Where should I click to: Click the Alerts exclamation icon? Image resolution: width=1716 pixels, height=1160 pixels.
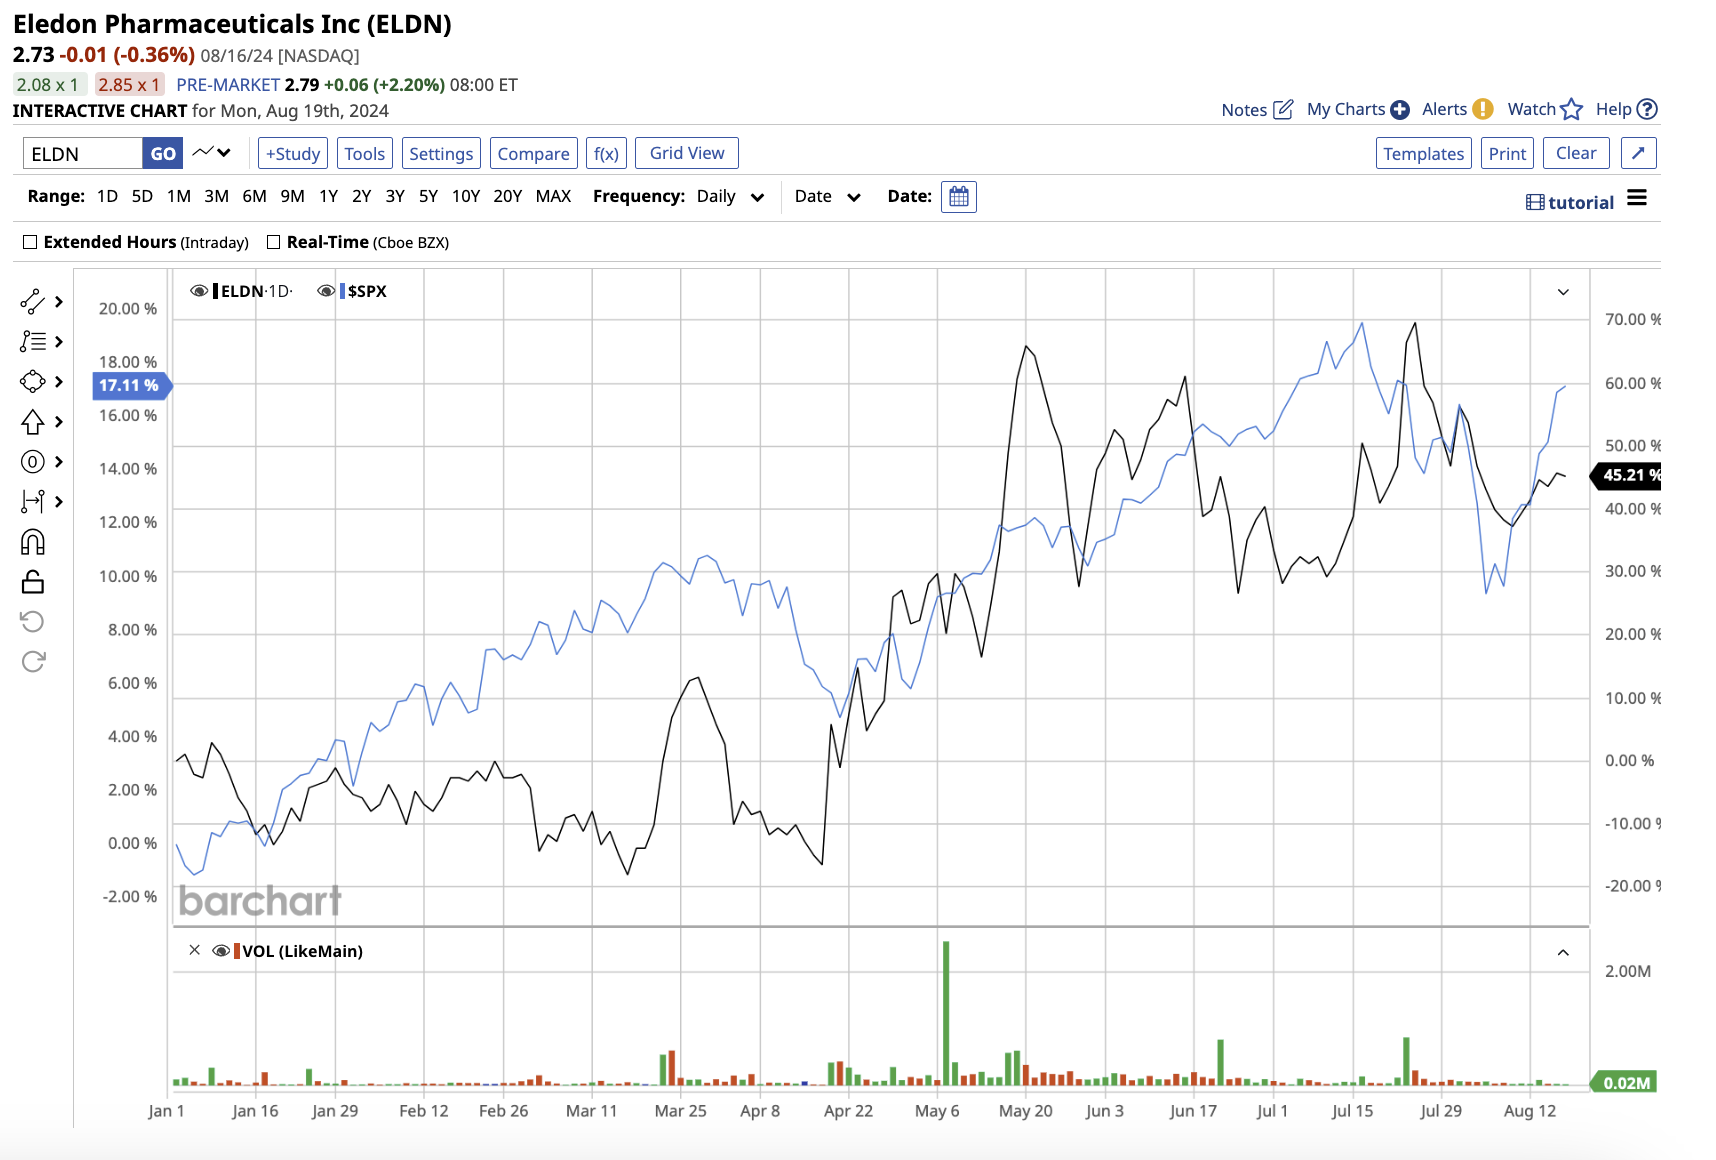point(1483,109)
